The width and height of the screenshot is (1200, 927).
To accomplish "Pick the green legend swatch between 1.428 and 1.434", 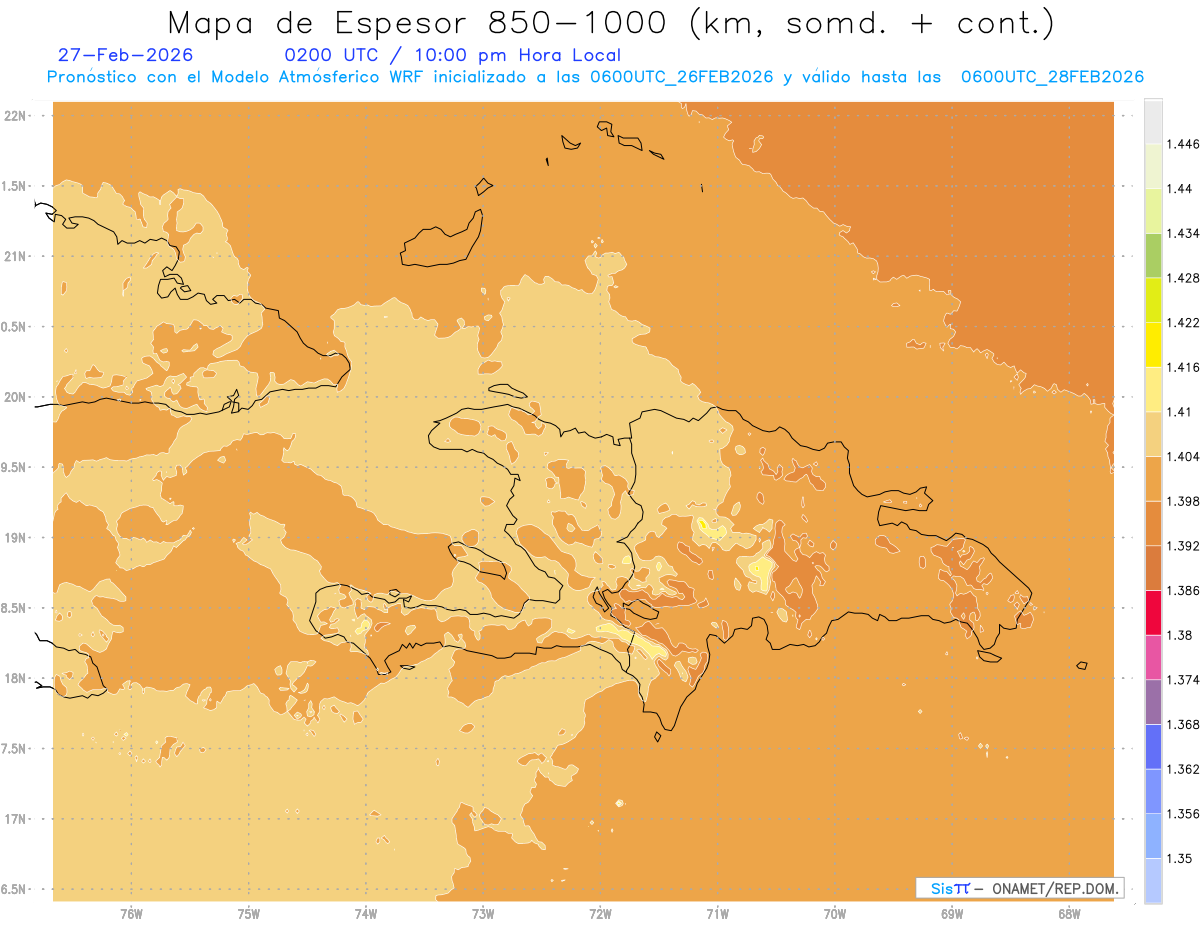I will coord(1153,255).
